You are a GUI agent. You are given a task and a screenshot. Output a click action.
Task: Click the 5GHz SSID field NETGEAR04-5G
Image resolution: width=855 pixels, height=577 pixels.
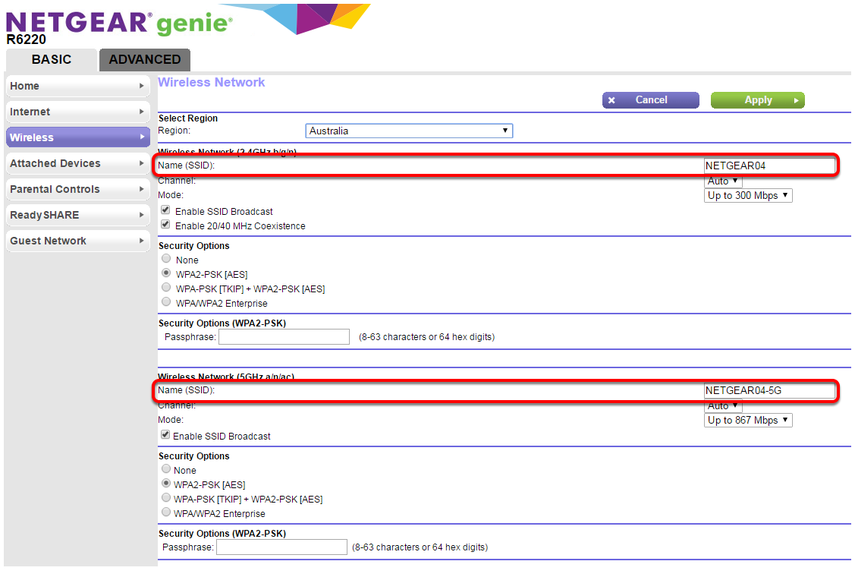coord(769,390)
